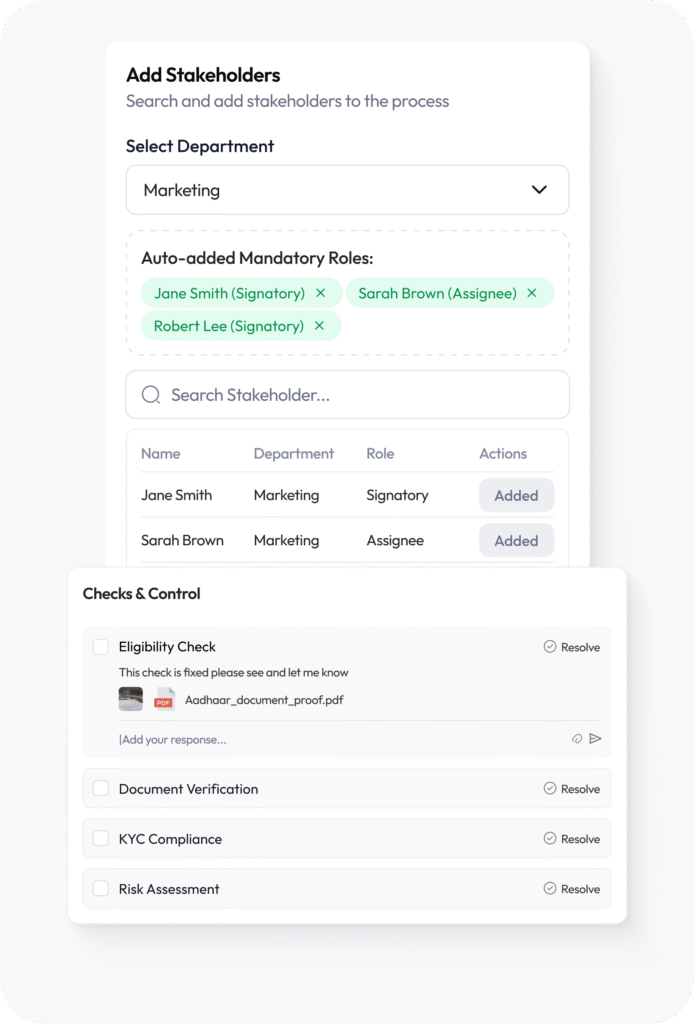Remove Jane Smith (Signatory) tag
Viewport: 694px width, 1024px height.
pos(320,293)
